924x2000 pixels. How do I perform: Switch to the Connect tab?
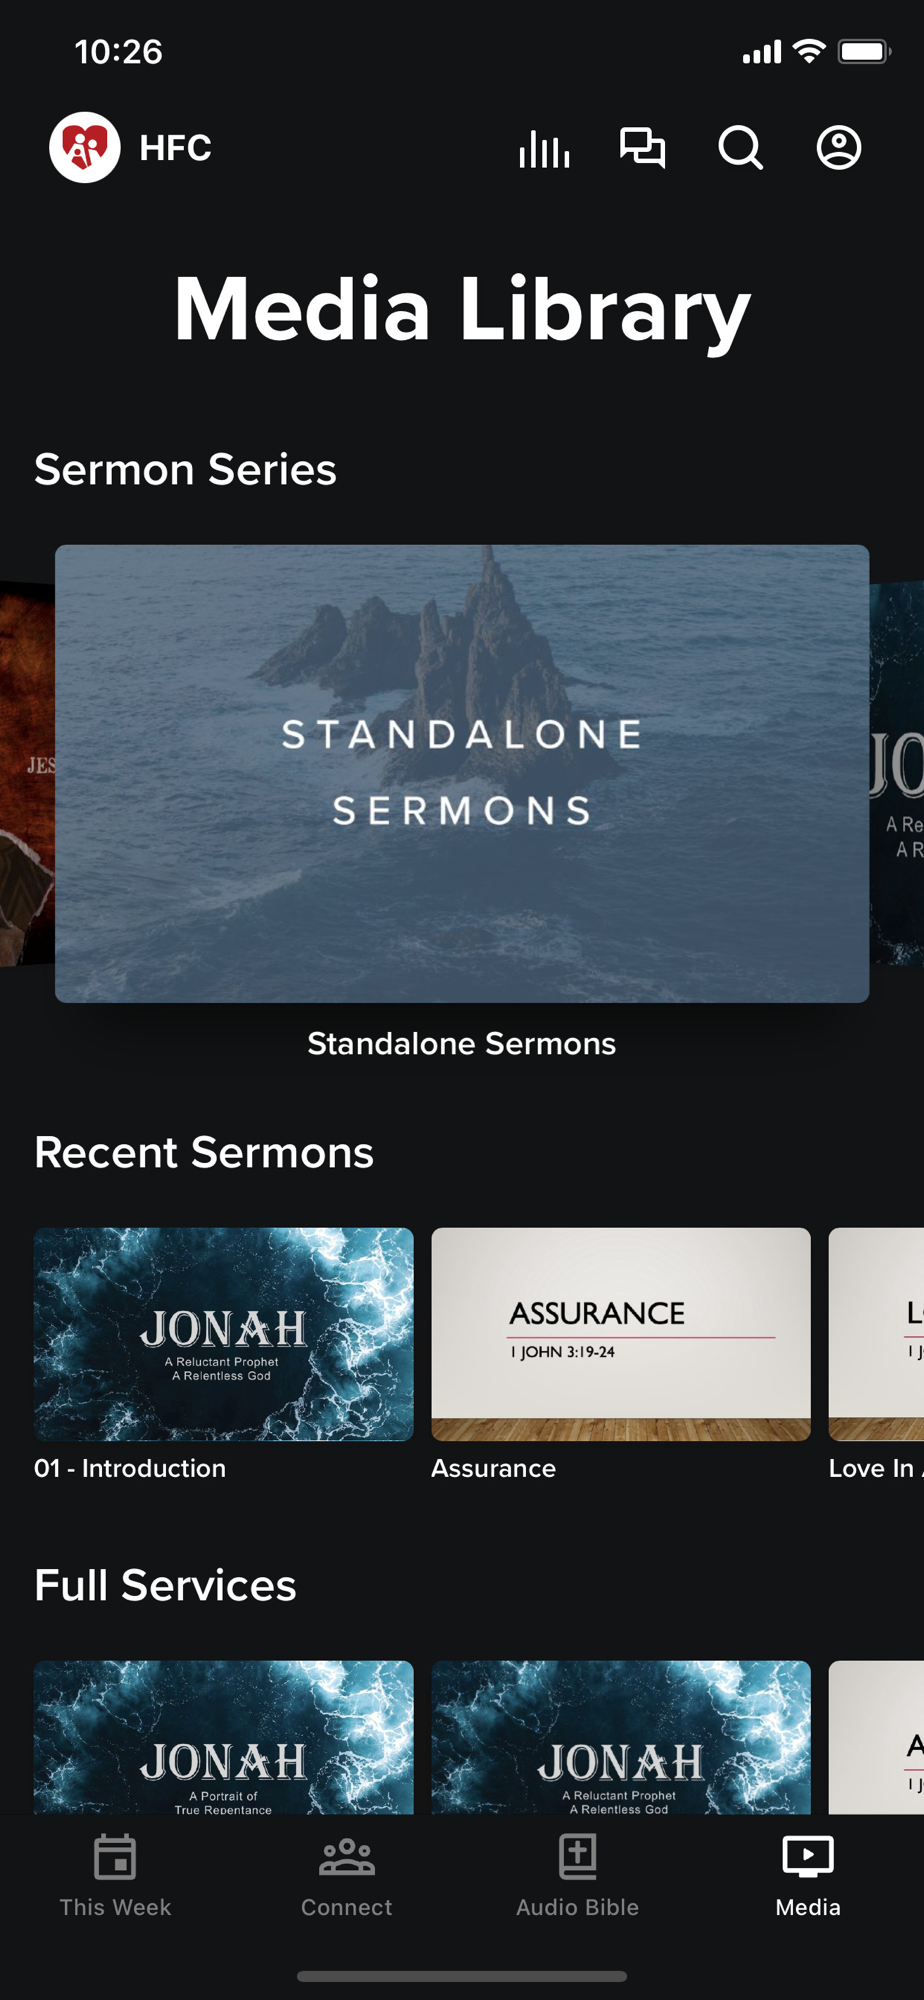[x=346, y=1876]
